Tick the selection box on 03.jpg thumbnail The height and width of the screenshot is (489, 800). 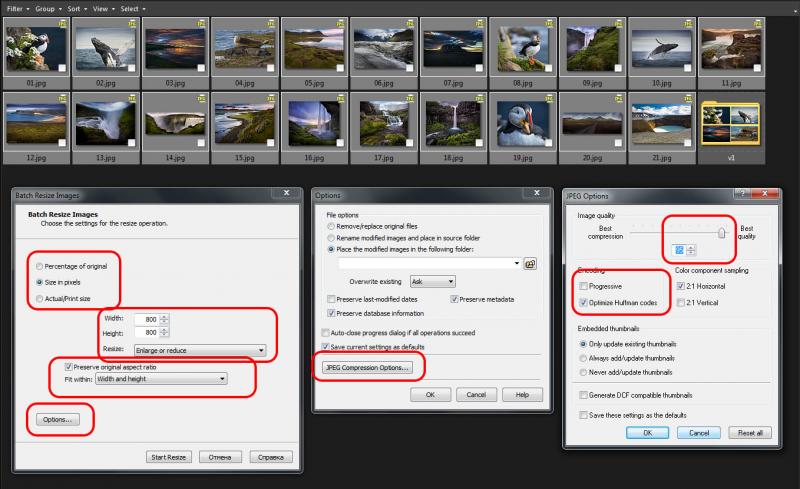coord(201,68)
